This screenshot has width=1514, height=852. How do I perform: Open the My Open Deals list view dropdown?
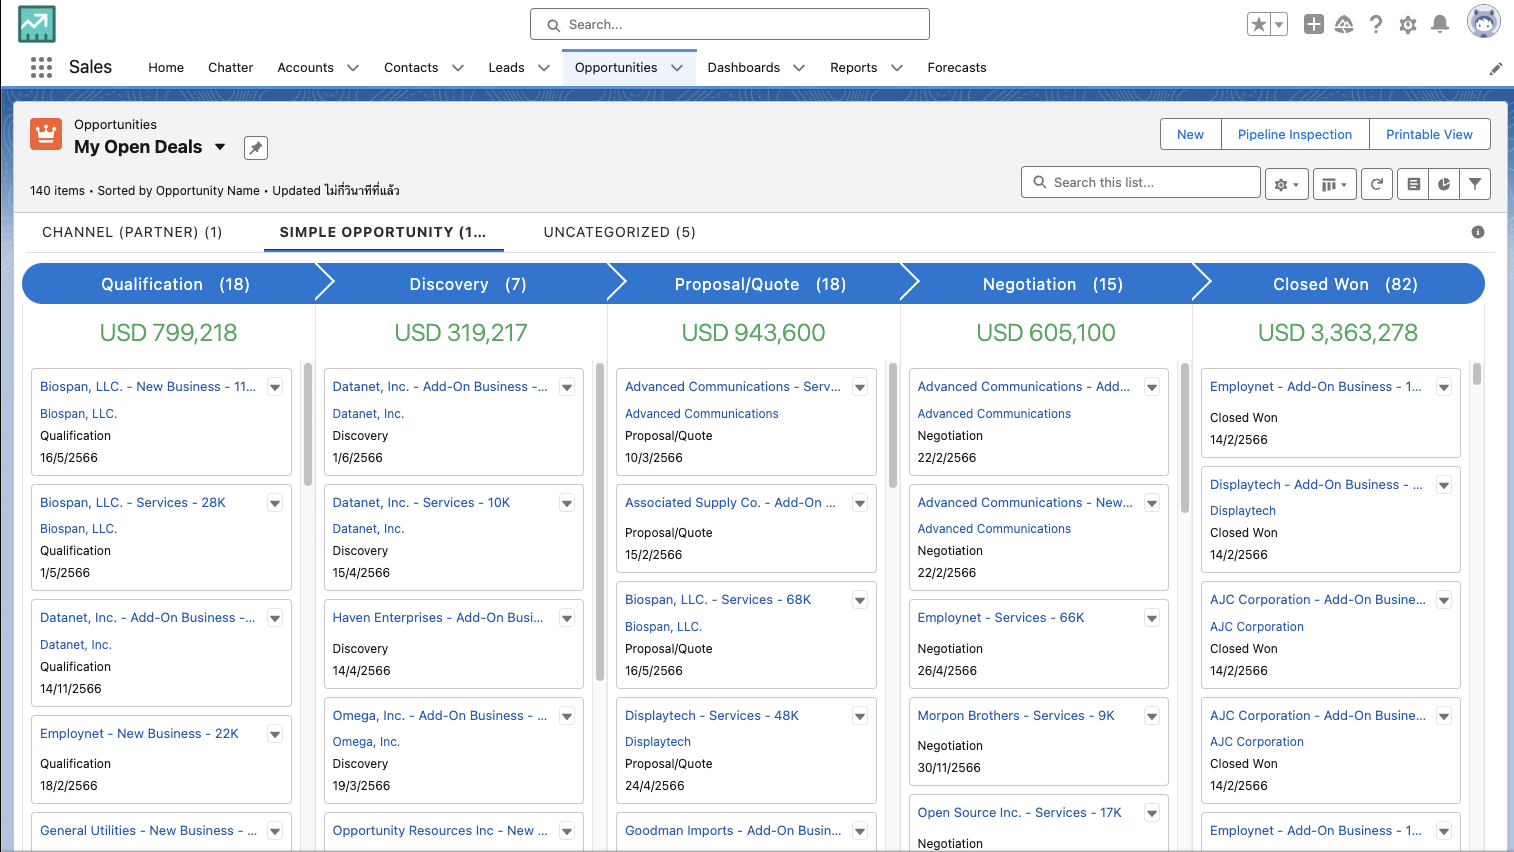220,147
